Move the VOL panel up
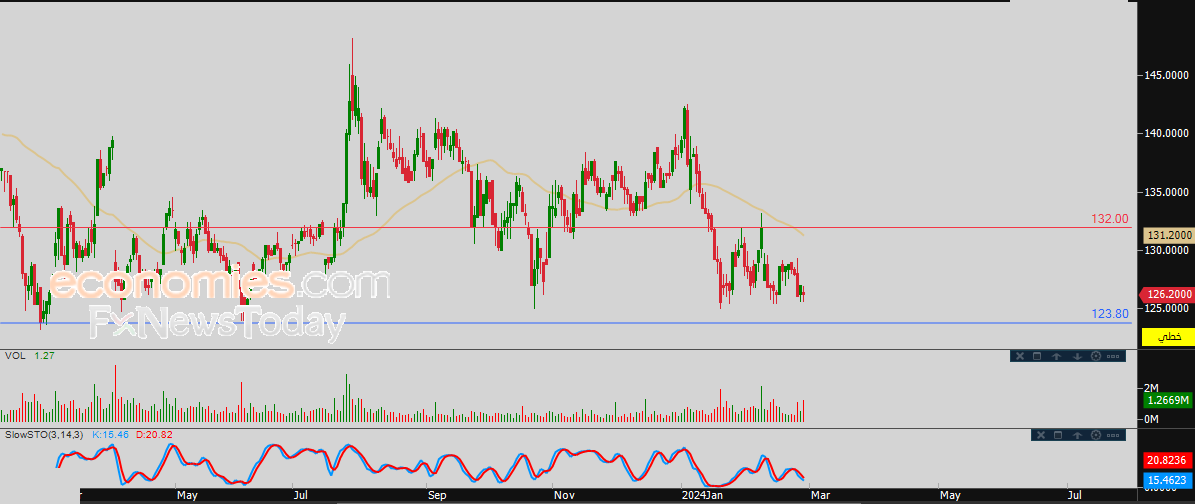This screenshot has width=1195, height=504. pos(1056,356)
